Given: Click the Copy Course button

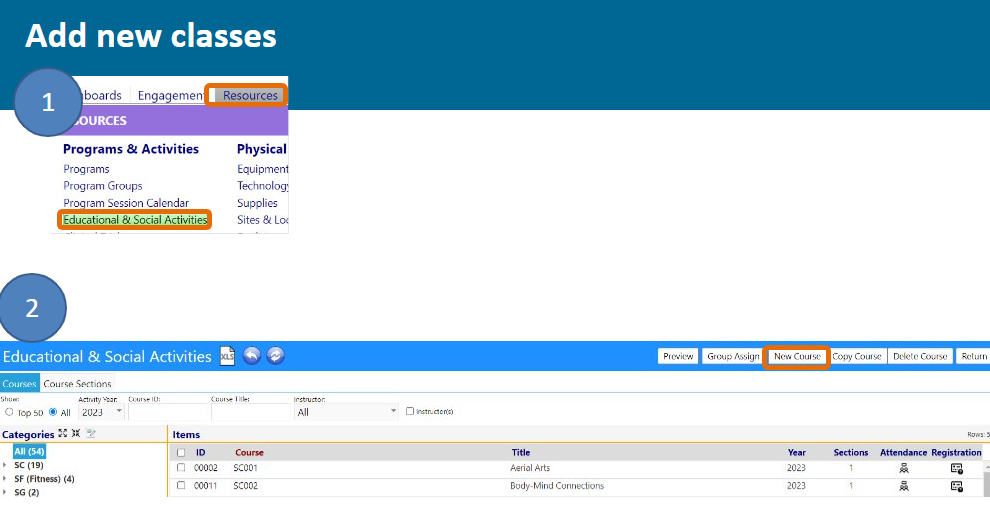Looking at the screenshot, I should [857, 356].
